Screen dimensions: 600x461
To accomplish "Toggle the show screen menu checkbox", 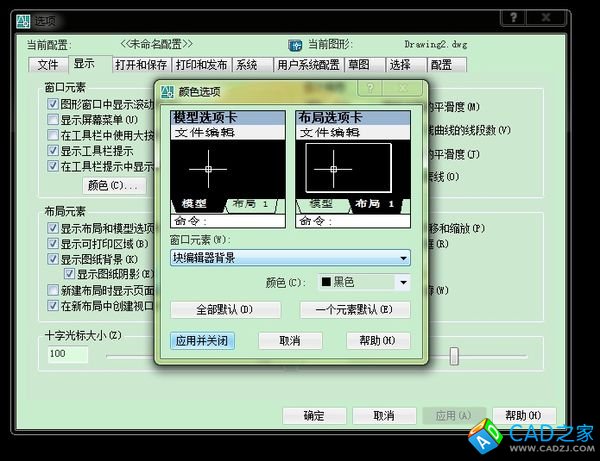I will [53, 120].
